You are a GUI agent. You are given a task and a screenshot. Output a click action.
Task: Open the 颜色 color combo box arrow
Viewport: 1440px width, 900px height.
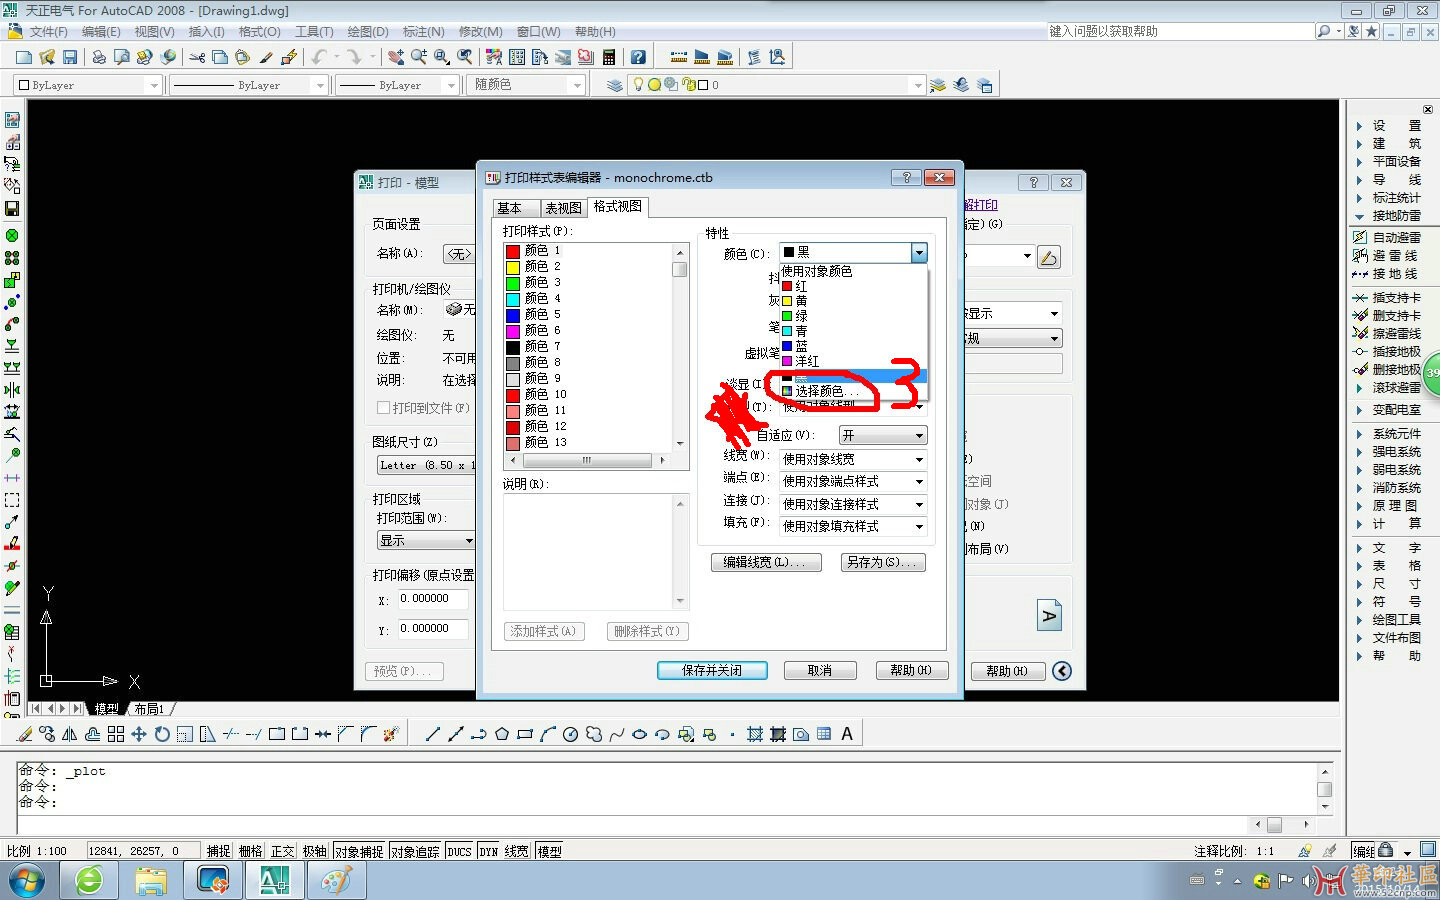point(919,252)
